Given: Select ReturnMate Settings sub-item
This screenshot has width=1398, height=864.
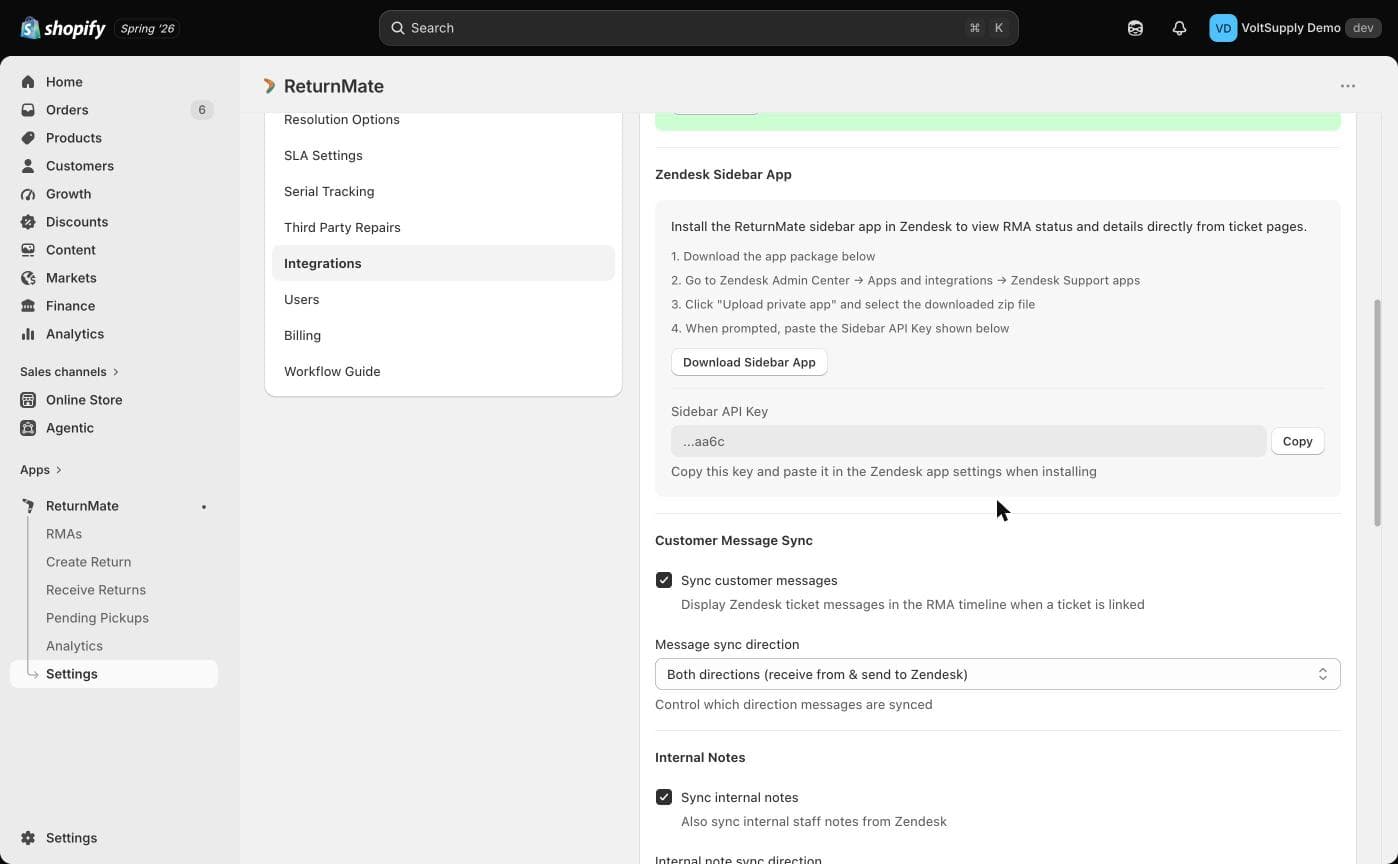Looking at the screenshot, I should tap(114, 674).
